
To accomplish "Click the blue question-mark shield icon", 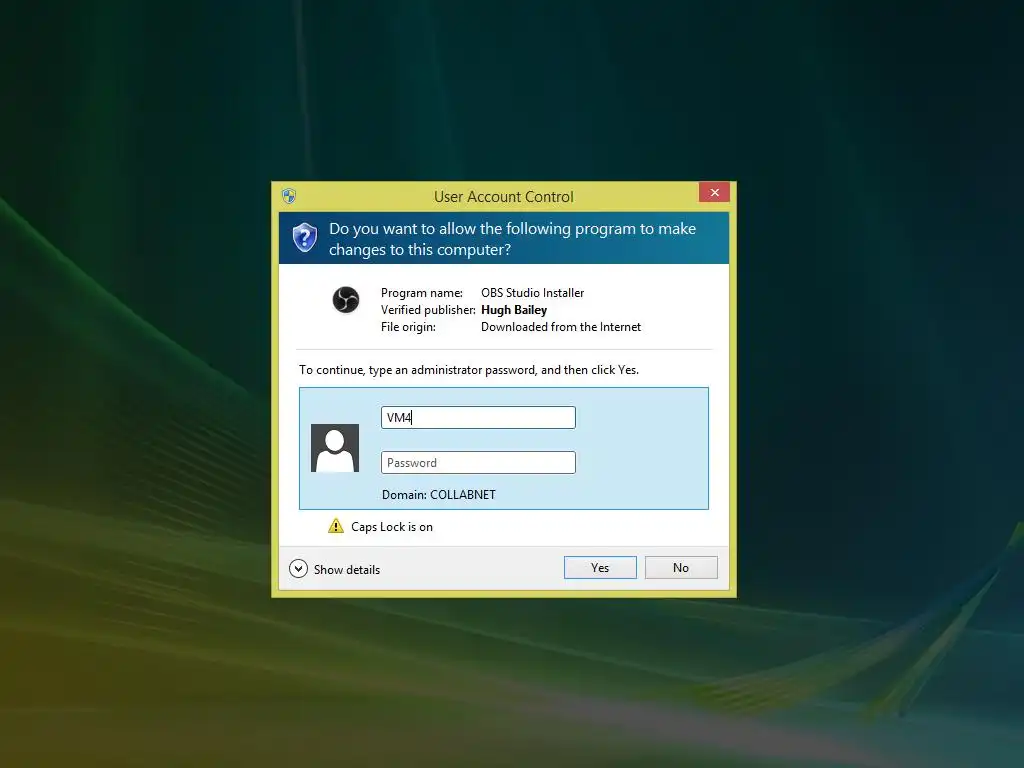I will (304, 237).
